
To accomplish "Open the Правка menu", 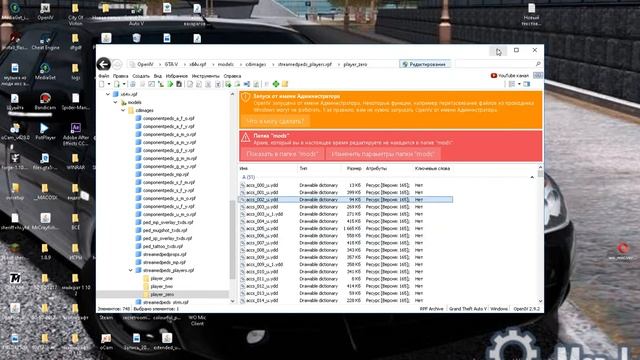I will pyautogui.click(x=120, y=76).
